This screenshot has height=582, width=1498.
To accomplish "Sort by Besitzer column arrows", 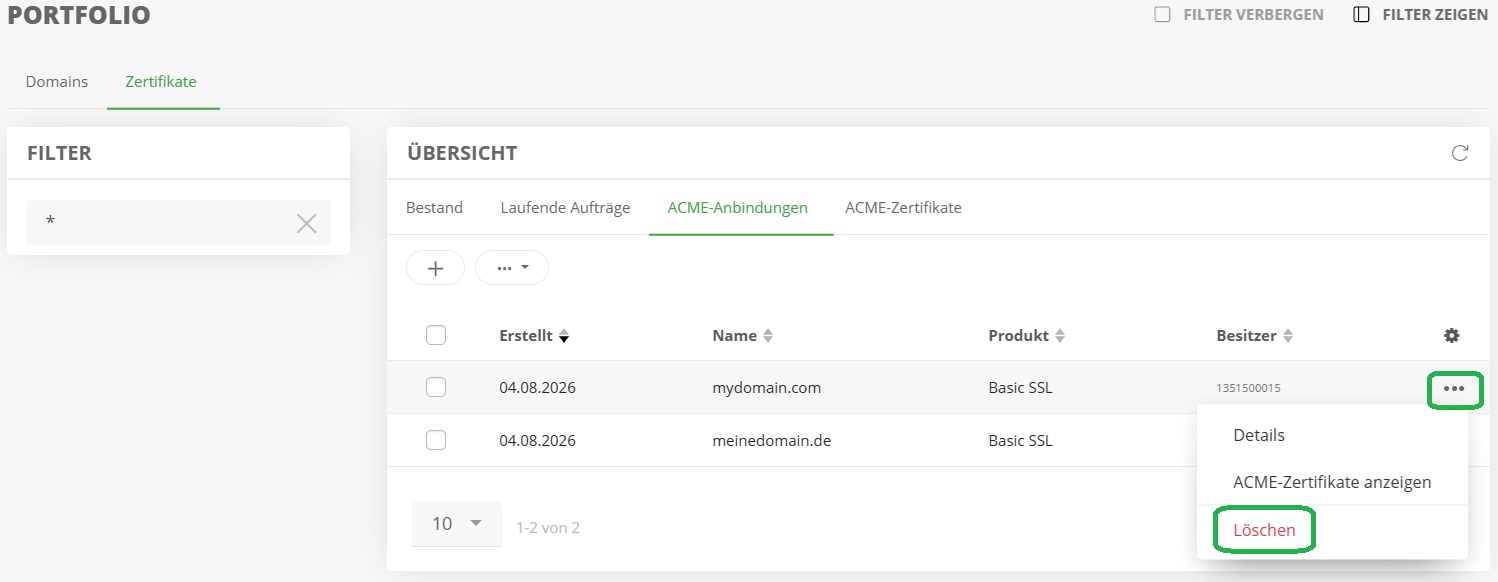I will tap(1288, 336).
